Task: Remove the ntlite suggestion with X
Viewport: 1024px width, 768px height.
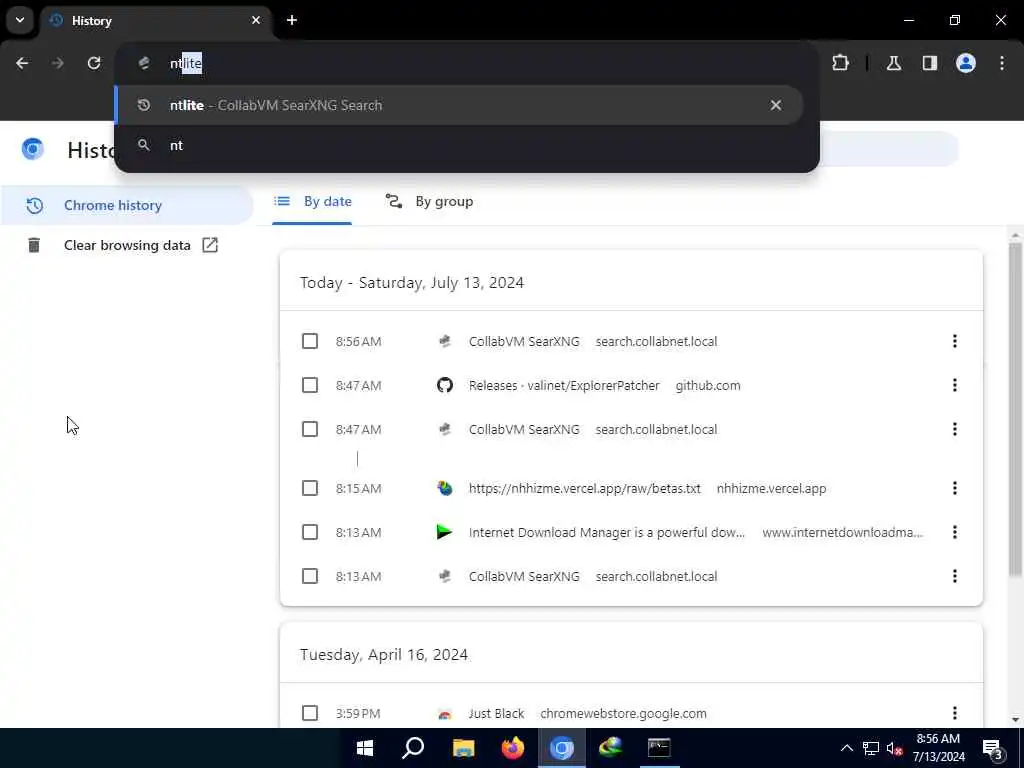Action: [776, 105]
